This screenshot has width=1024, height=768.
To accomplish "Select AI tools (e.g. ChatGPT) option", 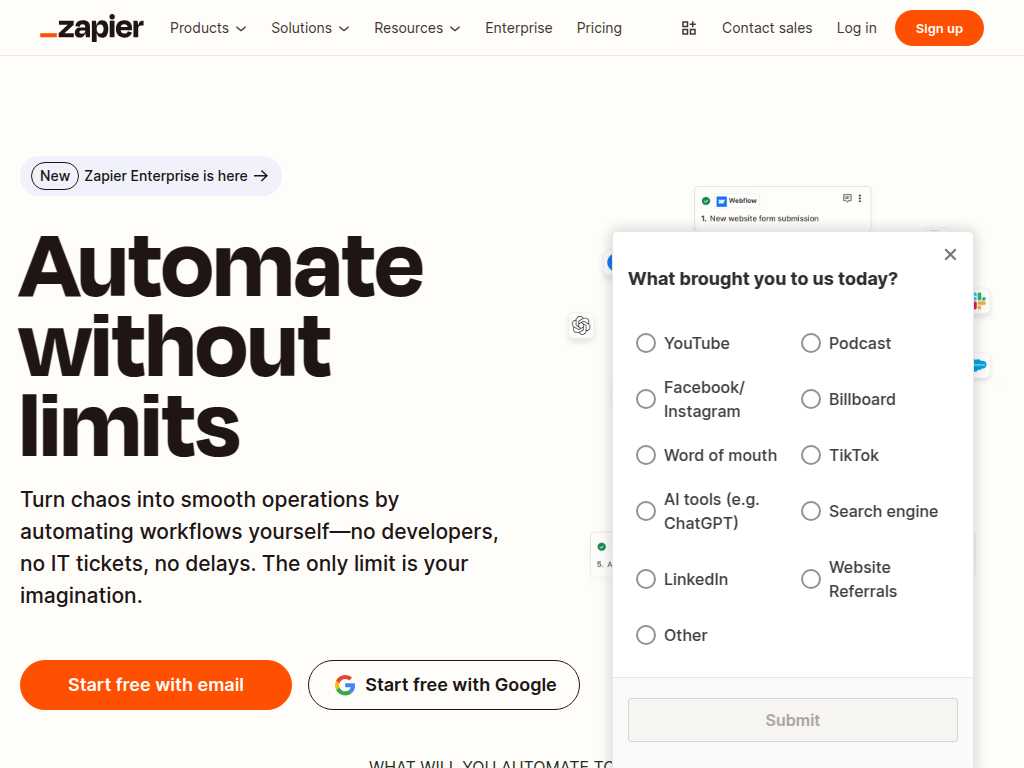I will [x=646, y=511].
